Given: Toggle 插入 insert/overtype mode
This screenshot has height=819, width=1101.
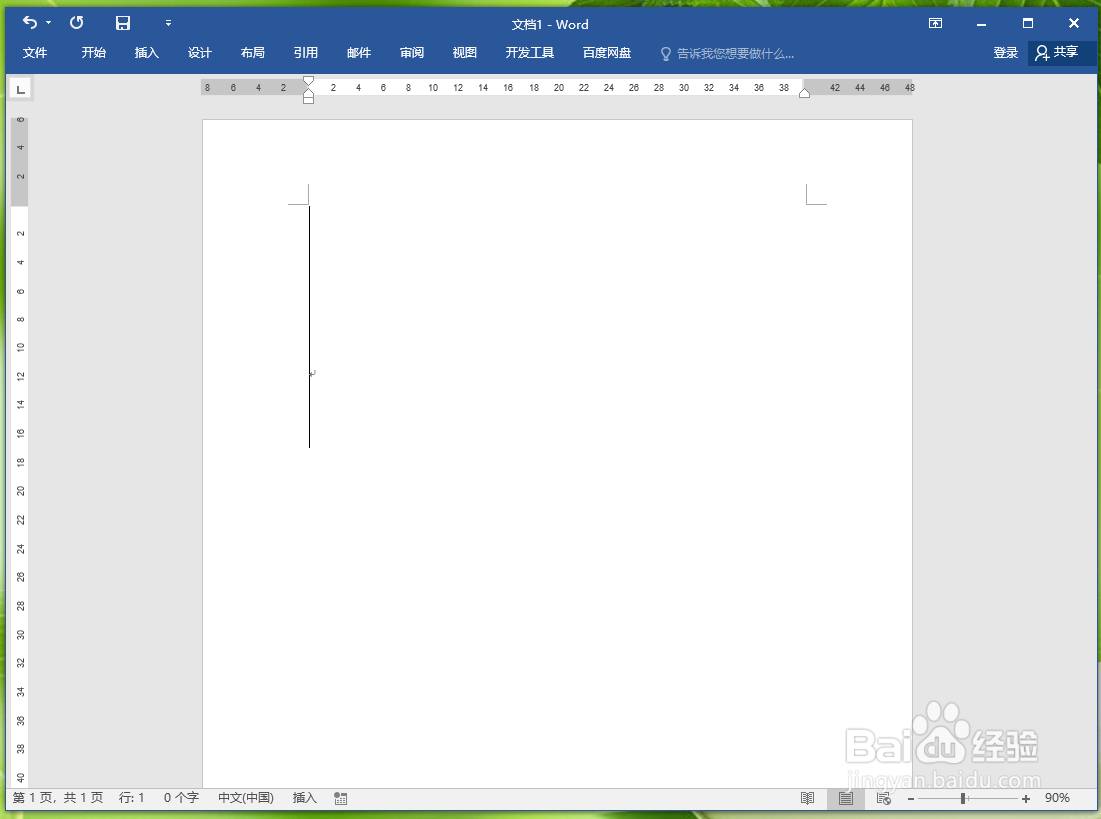Looking at the screenshot, I should 305,798.
